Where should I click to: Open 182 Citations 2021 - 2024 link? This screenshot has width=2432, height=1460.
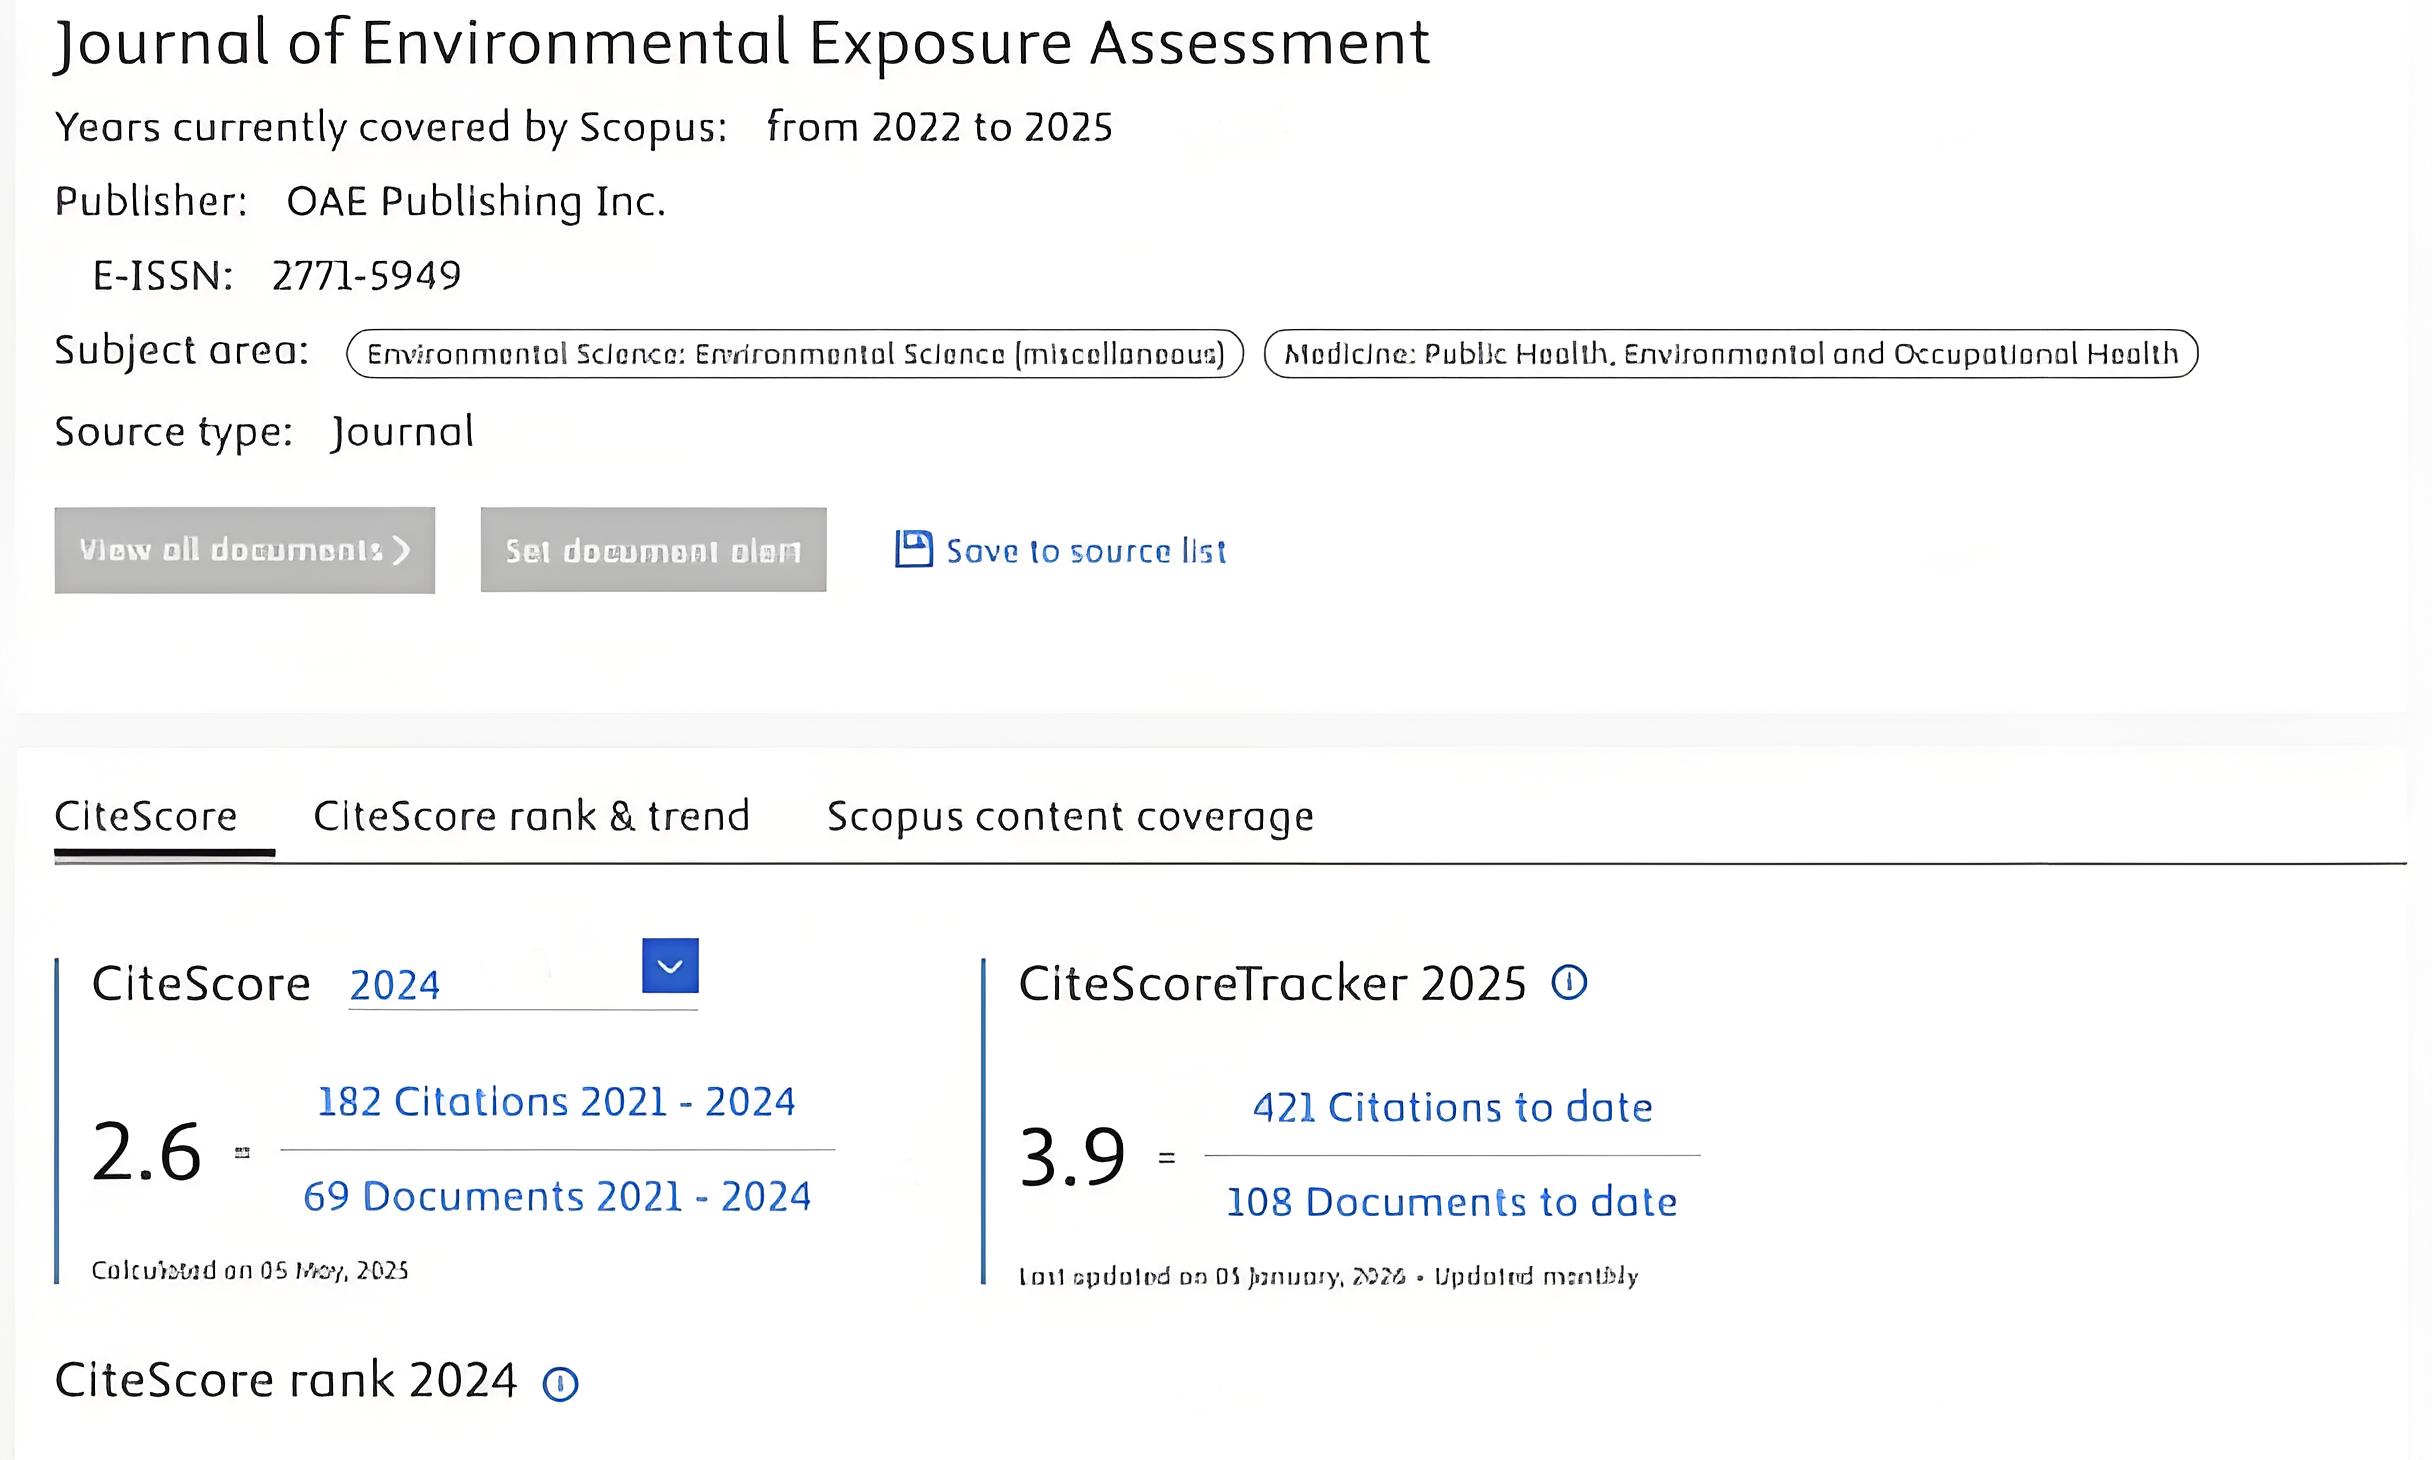(x=556, y=1101)
